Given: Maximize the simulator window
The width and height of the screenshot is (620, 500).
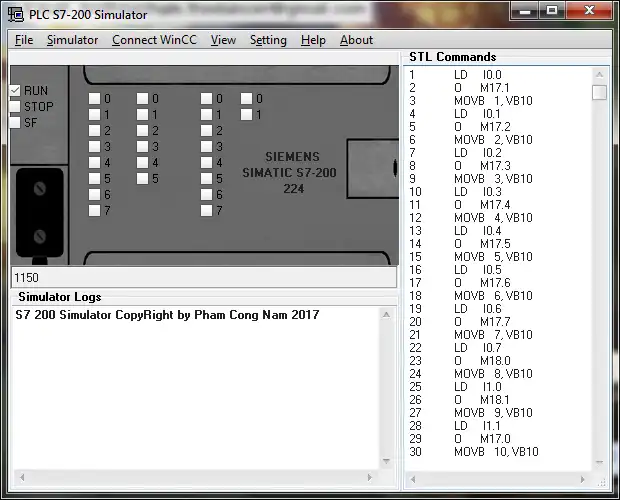Looking at the screenshot, I should tap(552, 11).
